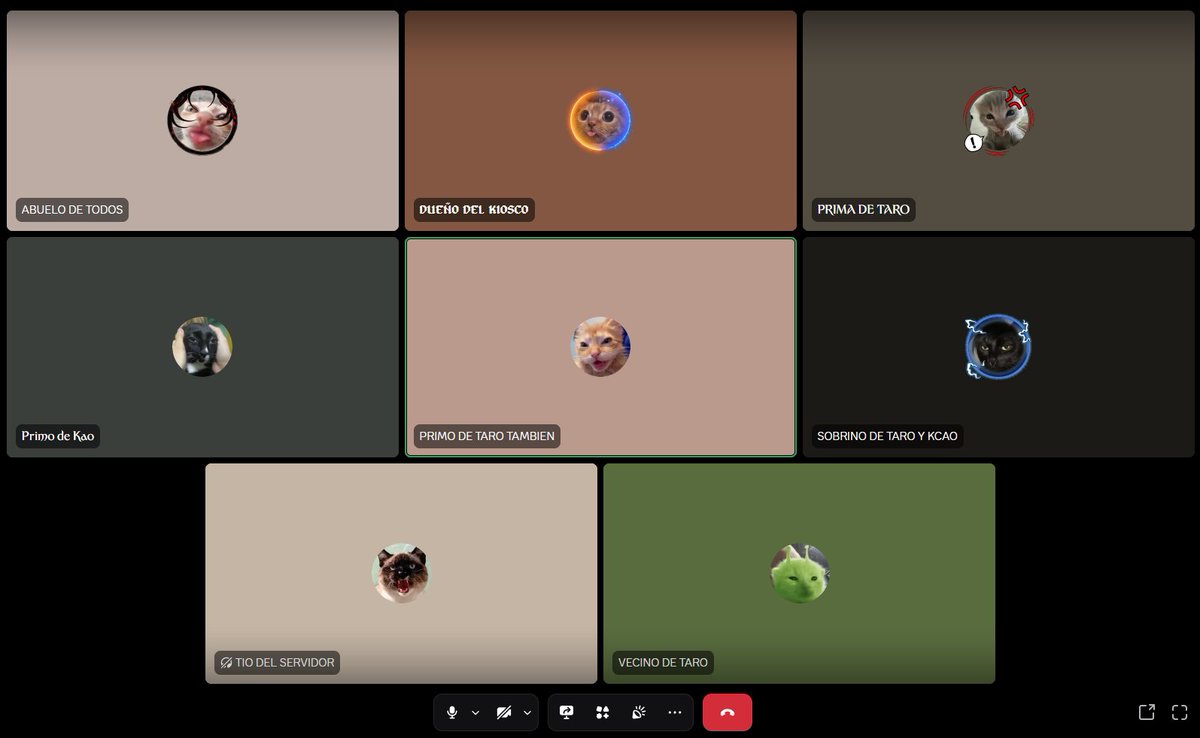Image resolution: width=1200 pixels, height=738 pixels.
Task: Click the SOBRINO DE TARO Y KCAO label
Action: tap(887, 436)
